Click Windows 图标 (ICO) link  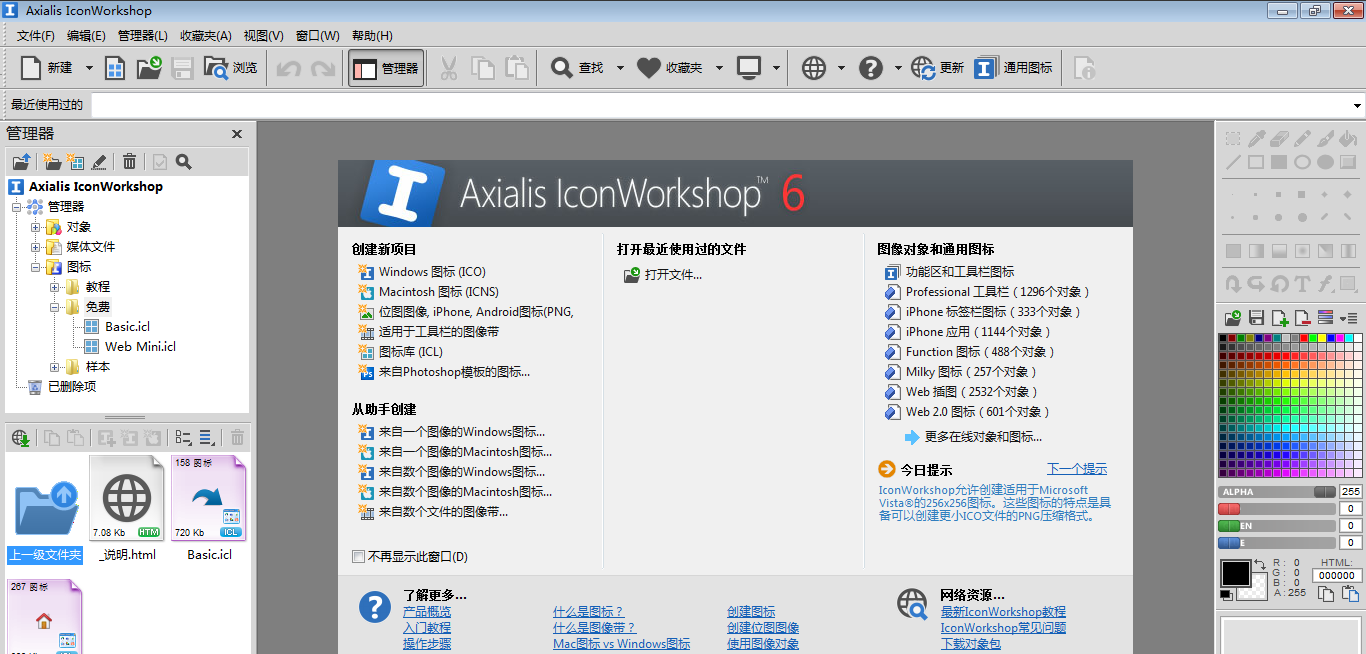click(x=432, y=272)
